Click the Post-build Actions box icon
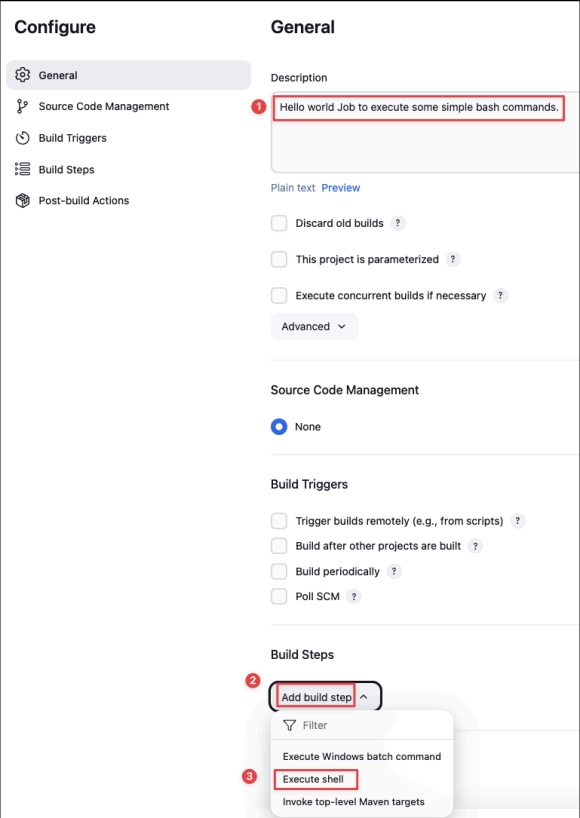The image size is (580, 818). 22,200
